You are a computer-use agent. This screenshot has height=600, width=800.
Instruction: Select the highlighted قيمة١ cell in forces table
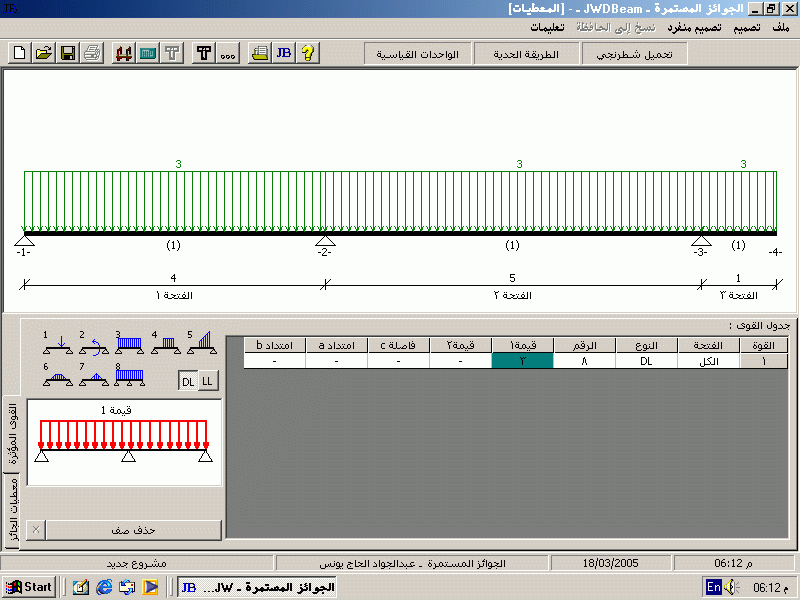tap(522, 362)
